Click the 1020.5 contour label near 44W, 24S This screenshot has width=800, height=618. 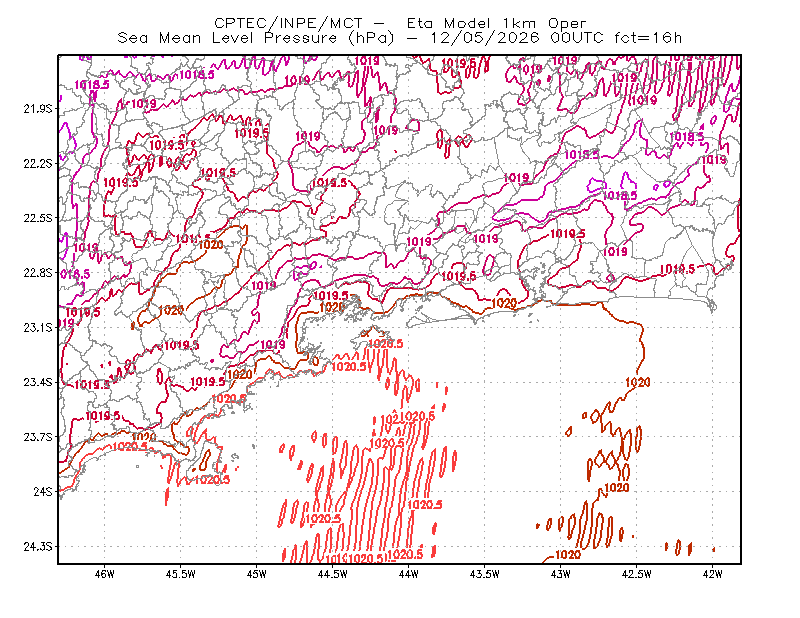point(425,505)
